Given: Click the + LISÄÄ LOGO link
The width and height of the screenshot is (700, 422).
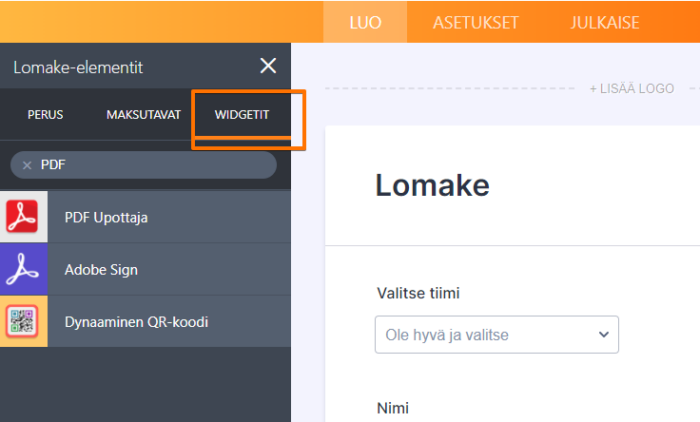Looking at the screenshot, I should [x=631, y=88].
